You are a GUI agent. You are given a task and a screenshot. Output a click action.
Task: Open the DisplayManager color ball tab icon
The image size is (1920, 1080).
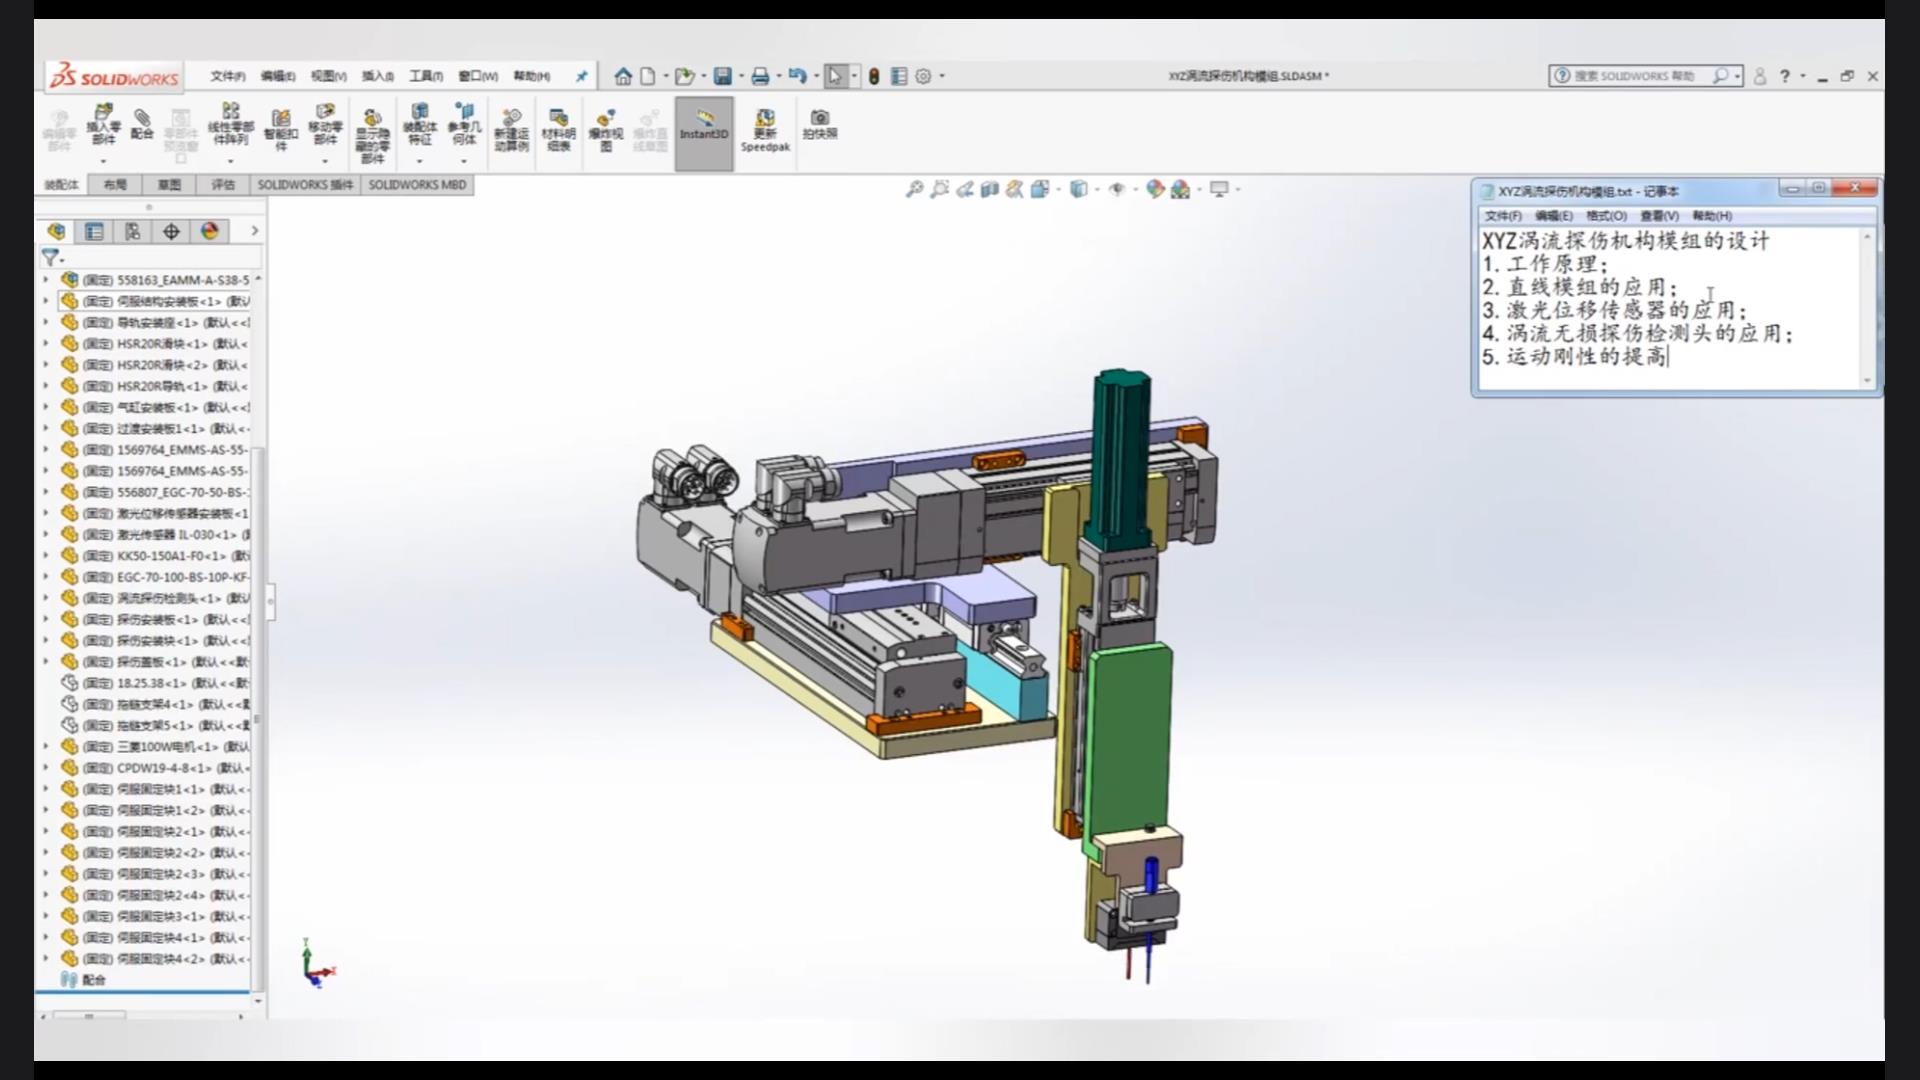[210, 231]
